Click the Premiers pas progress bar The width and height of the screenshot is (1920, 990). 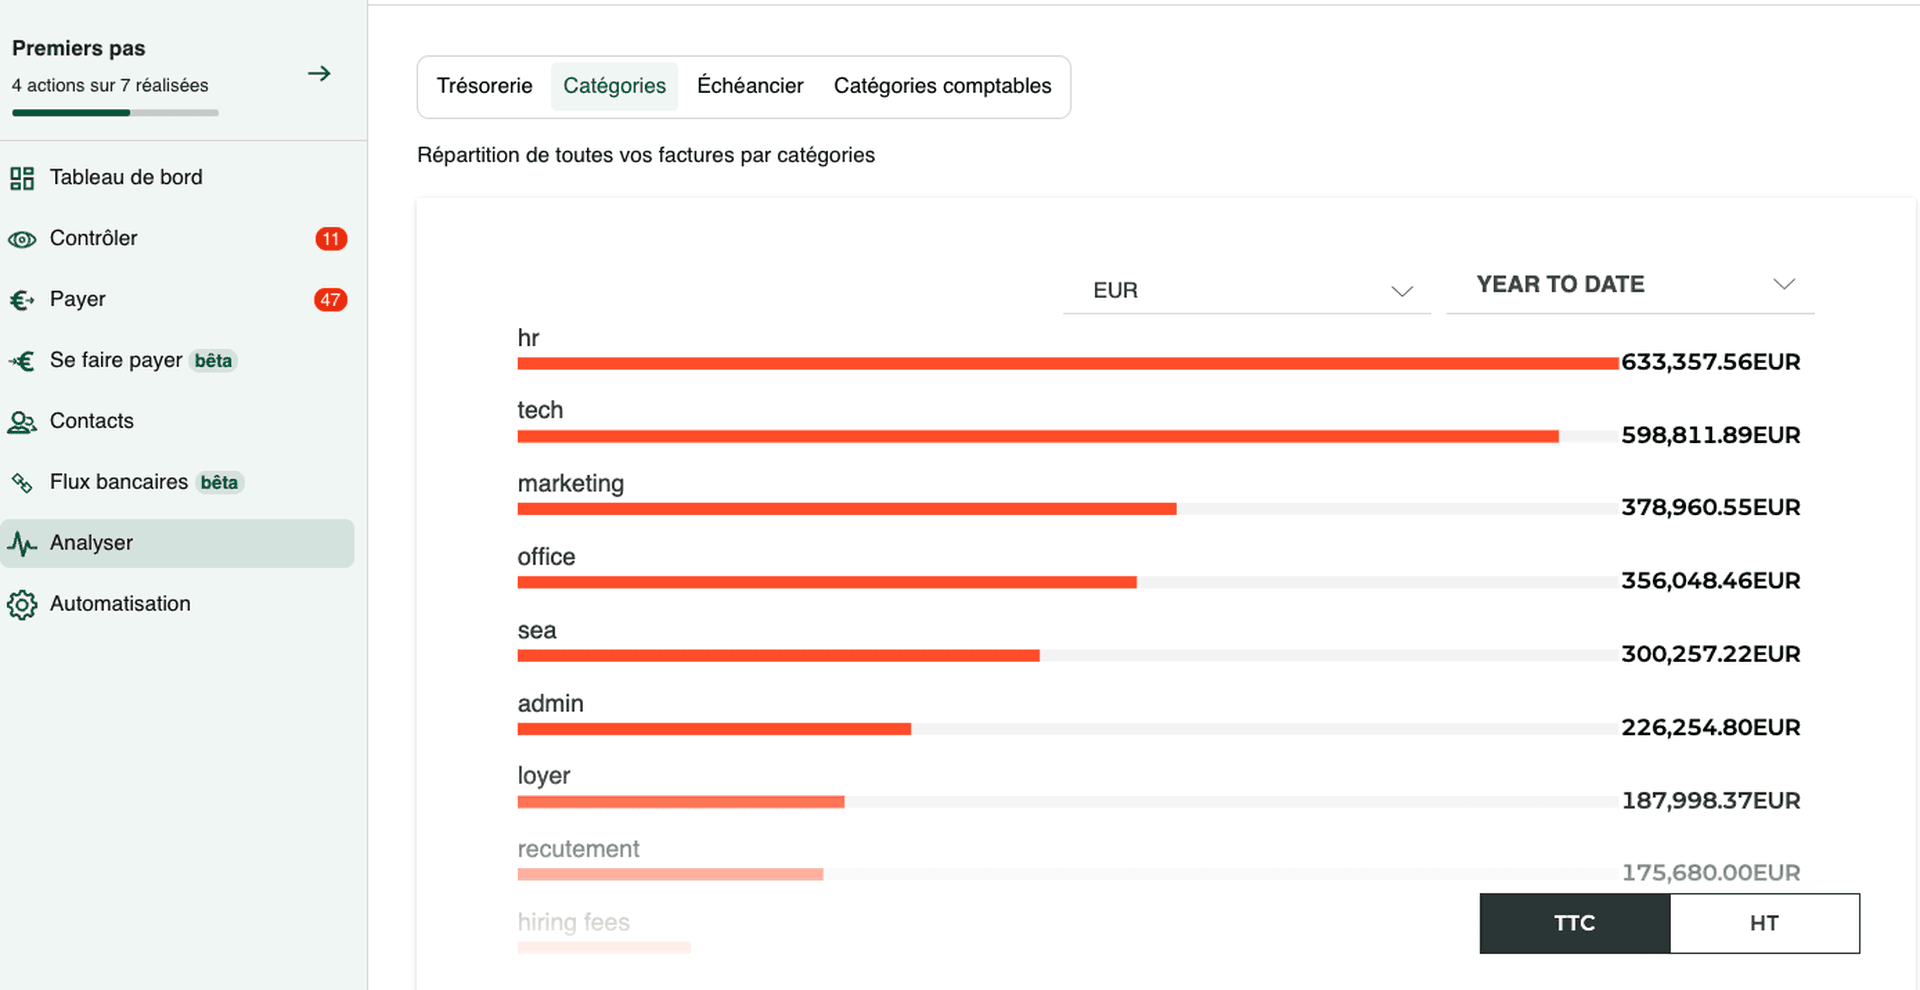coord(114,113)
